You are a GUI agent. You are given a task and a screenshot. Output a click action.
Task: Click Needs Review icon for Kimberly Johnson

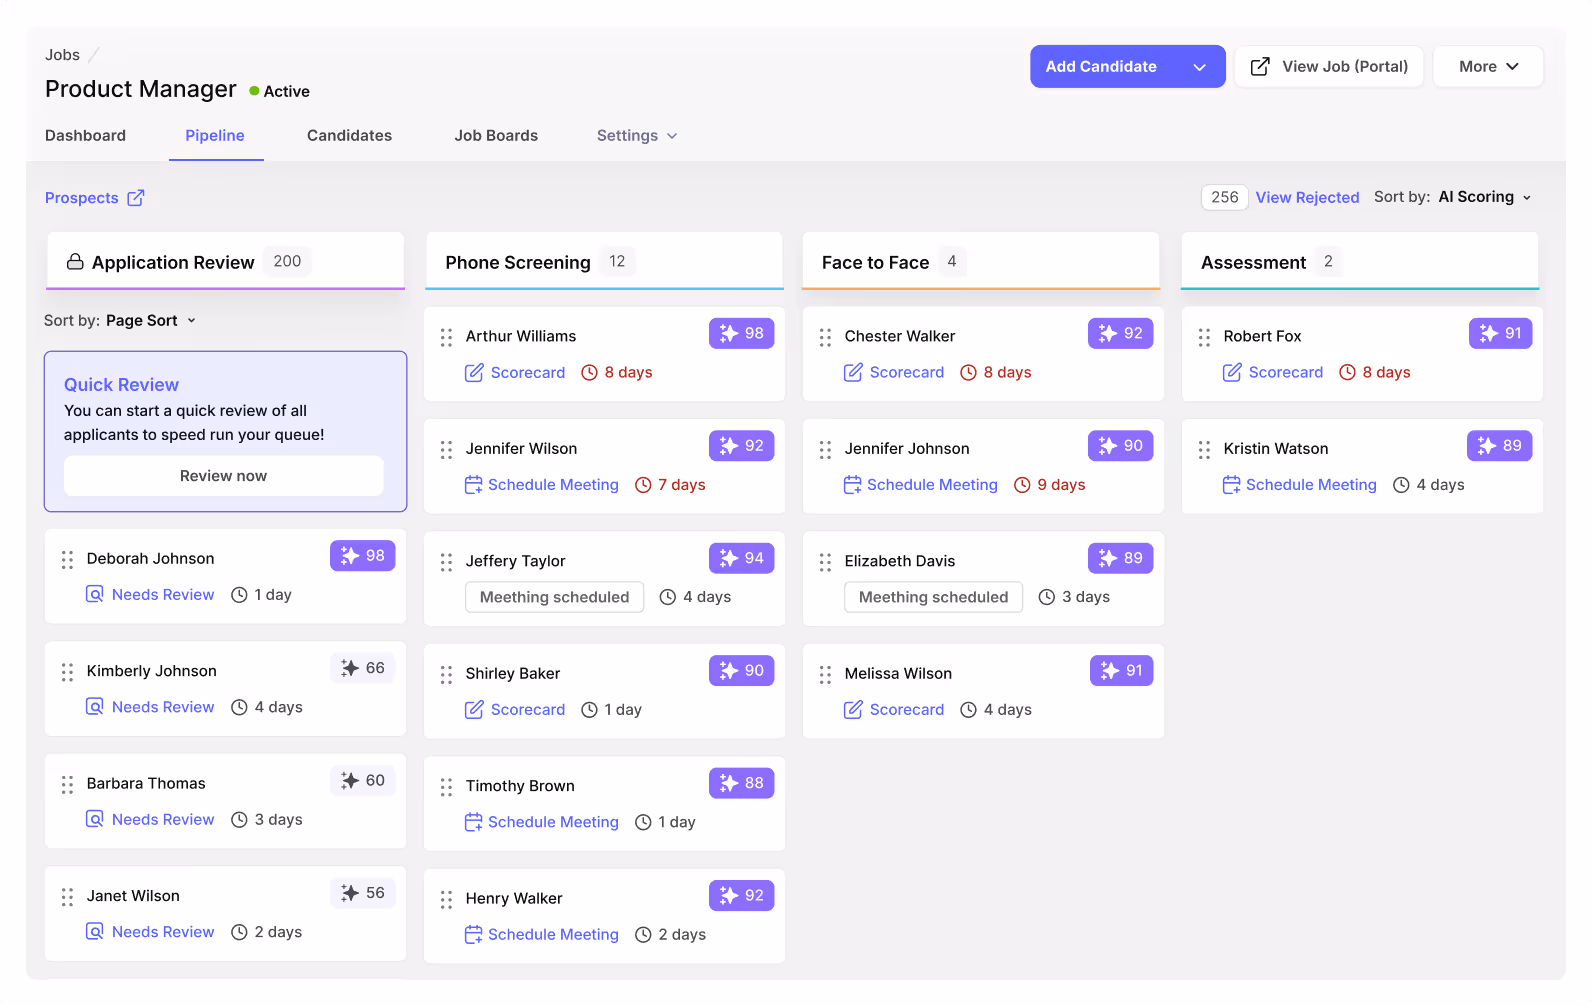[95, 707]
